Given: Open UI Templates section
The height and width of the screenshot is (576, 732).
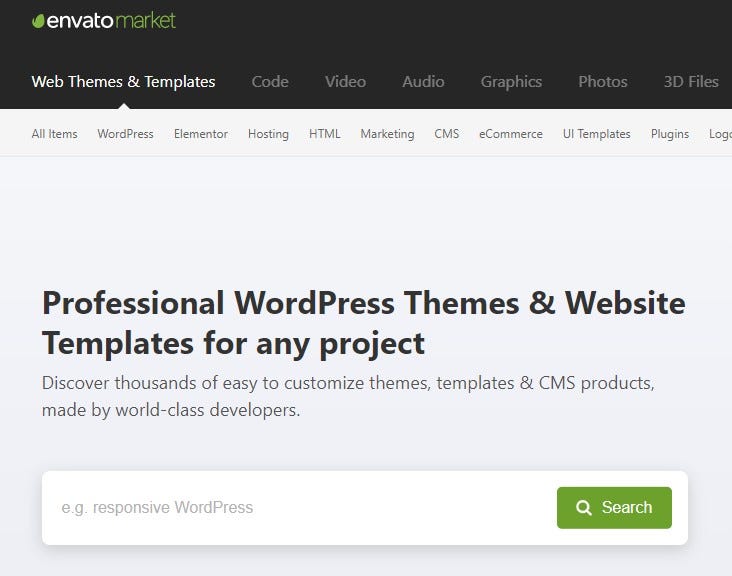Looking at the screenshot, I should pyautogui.click(x=597, y=134).
